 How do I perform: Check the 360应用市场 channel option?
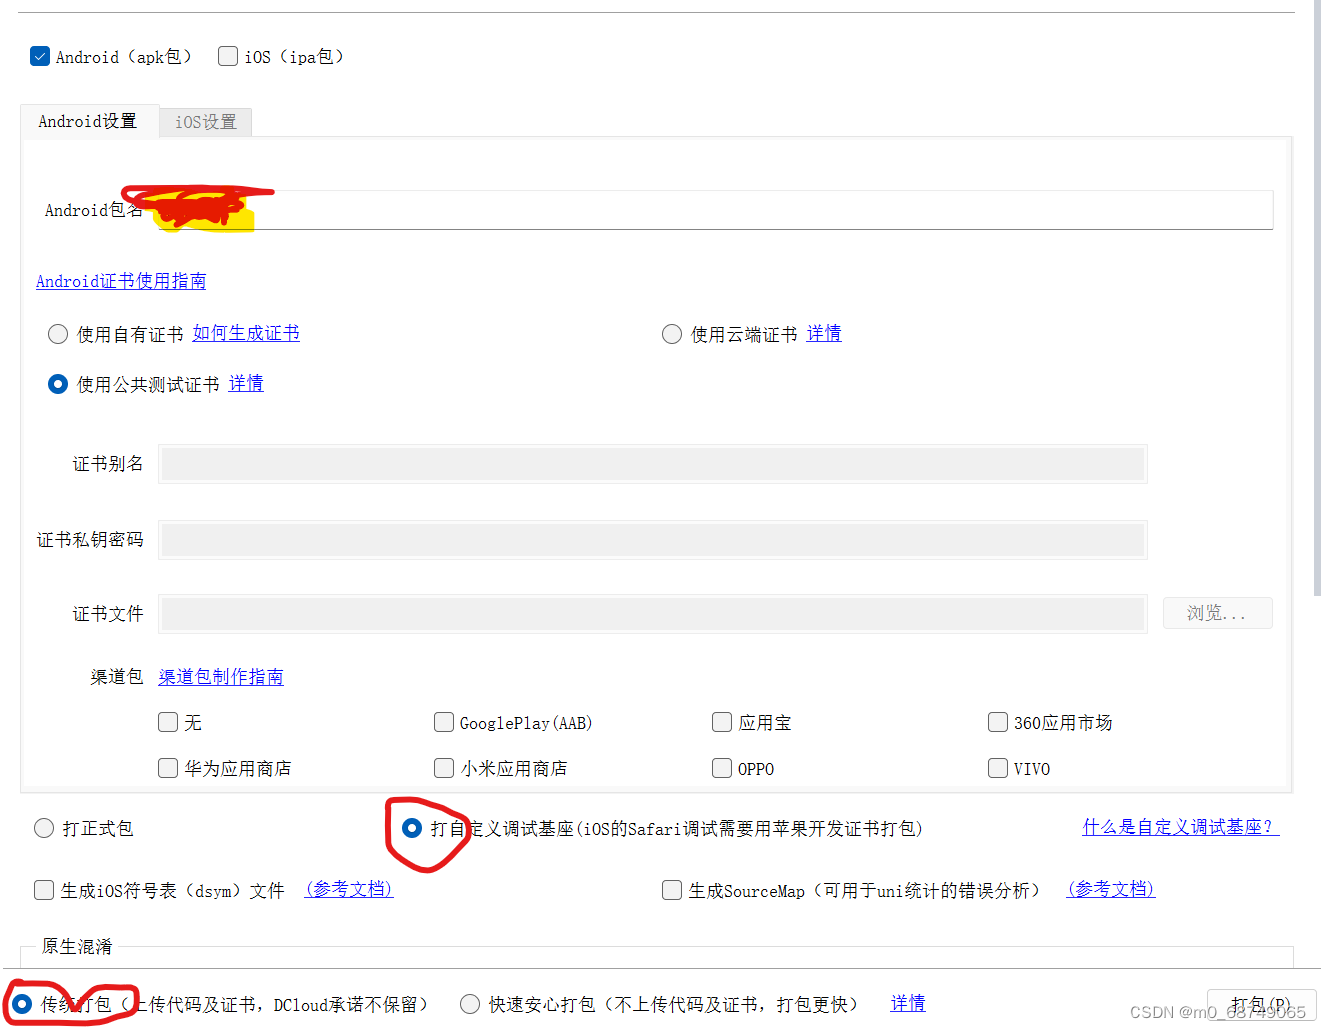point(997,722)
